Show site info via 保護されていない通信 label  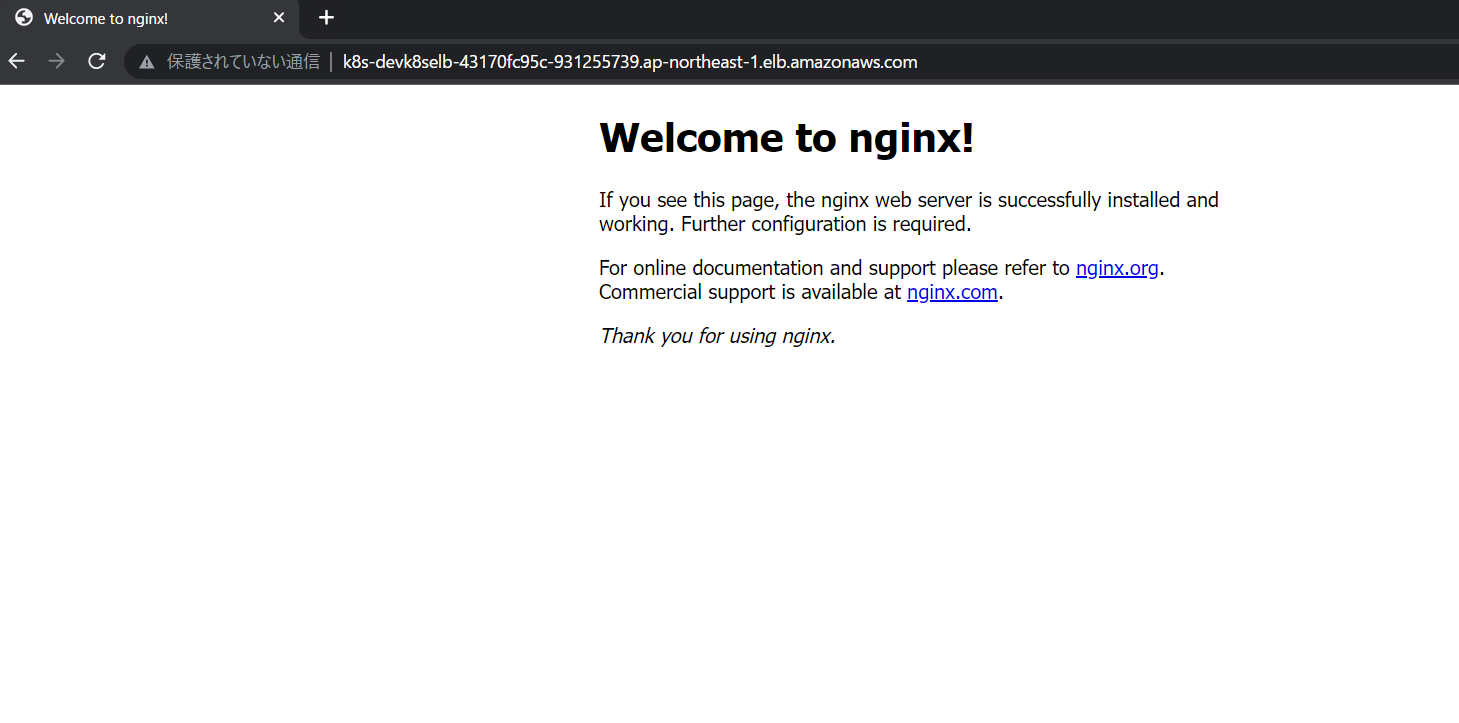(x=242, y=62)
